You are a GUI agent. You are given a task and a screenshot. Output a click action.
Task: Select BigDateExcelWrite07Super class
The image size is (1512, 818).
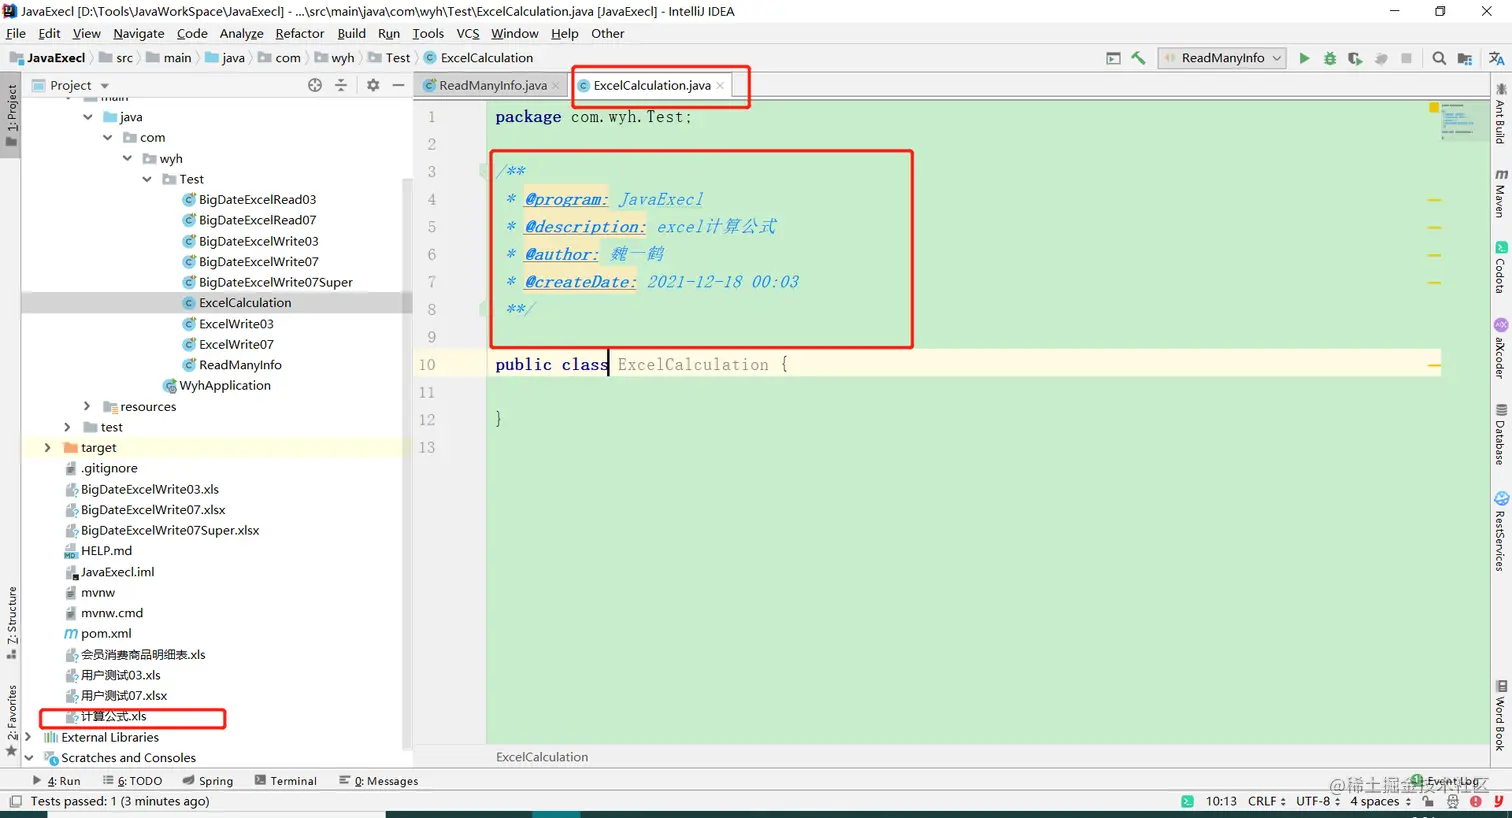275,282
